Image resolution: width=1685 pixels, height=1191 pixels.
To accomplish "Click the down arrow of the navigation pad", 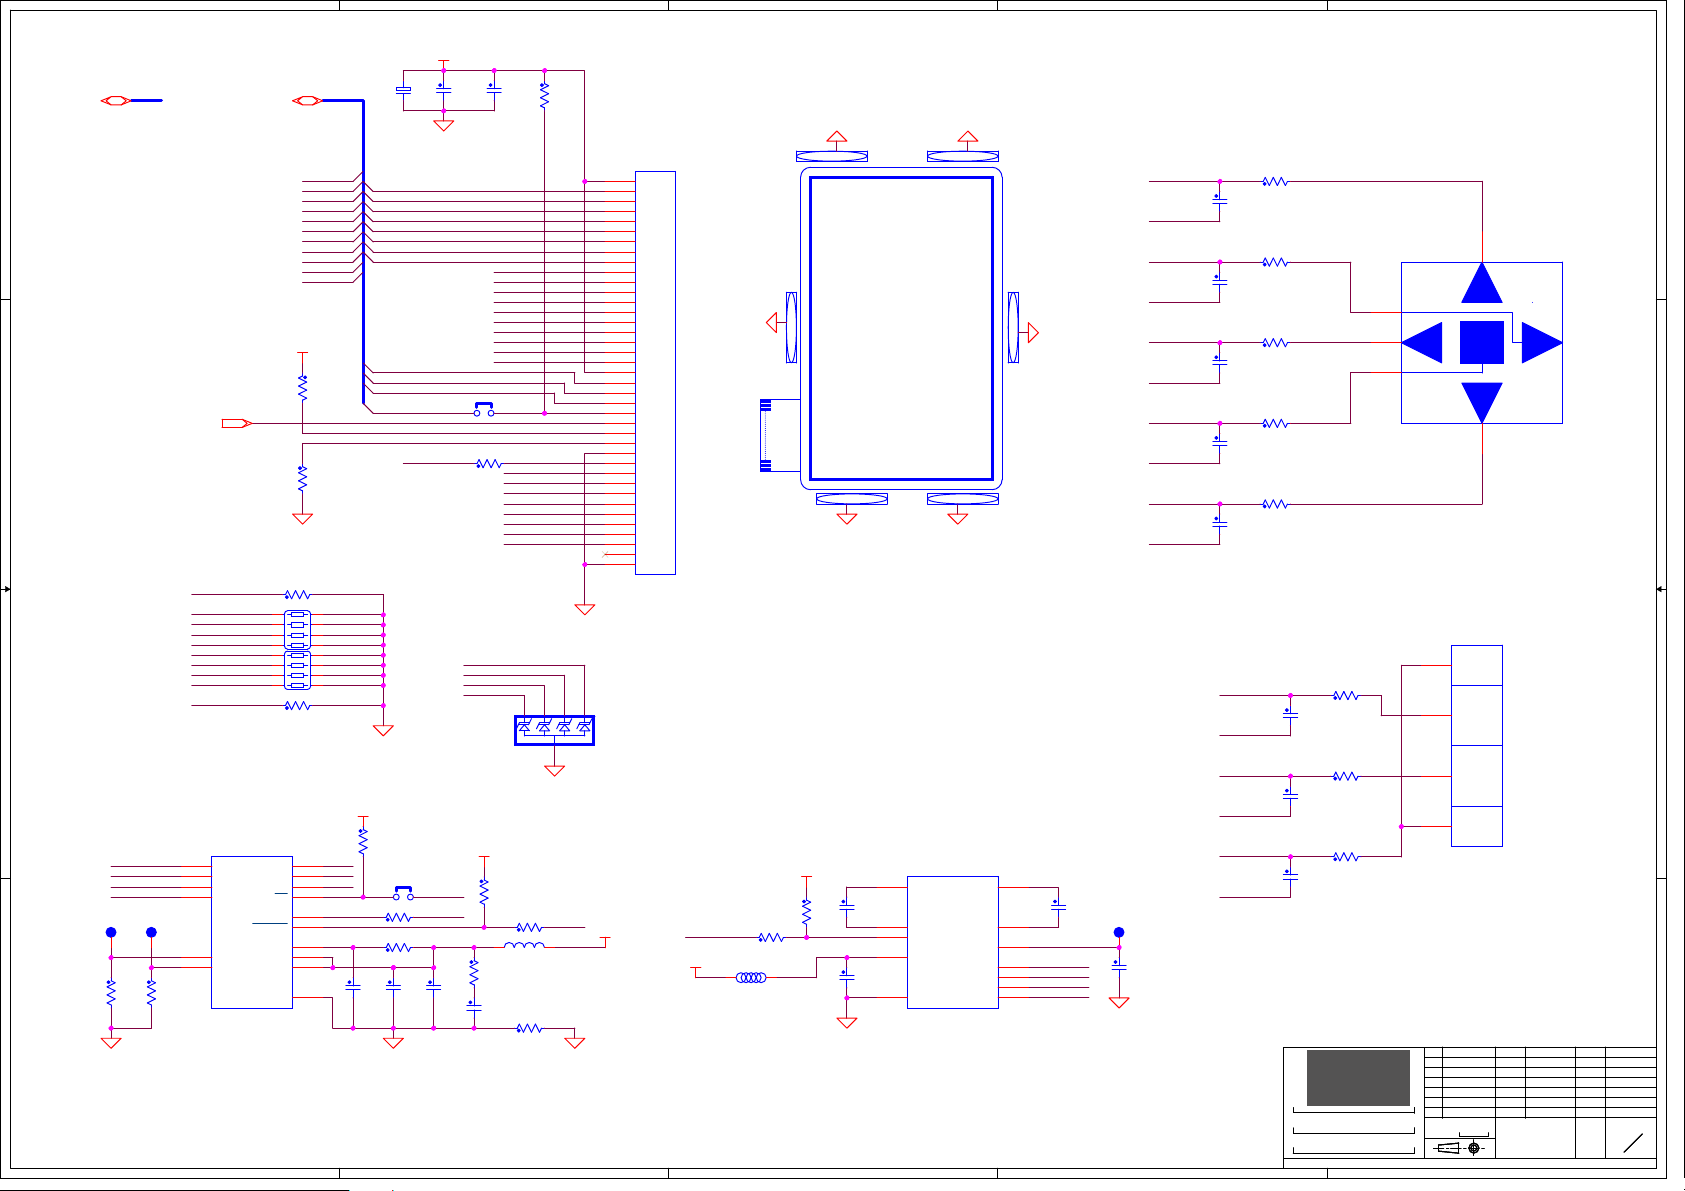I will 1481,403.
